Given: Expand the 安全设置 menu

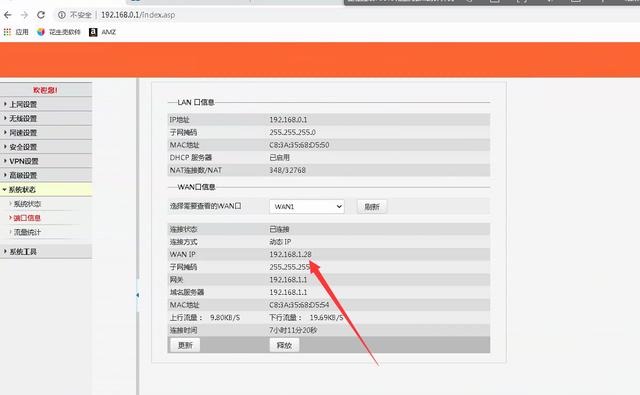Looking at the screenshot, I should tap(46, 147).
